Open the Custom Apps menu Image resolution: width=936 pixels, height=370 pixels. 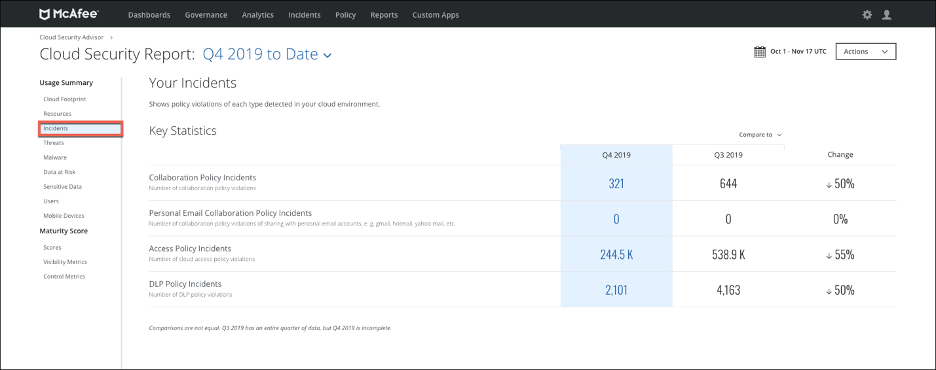pyautogui.click(x=435, y=15)
